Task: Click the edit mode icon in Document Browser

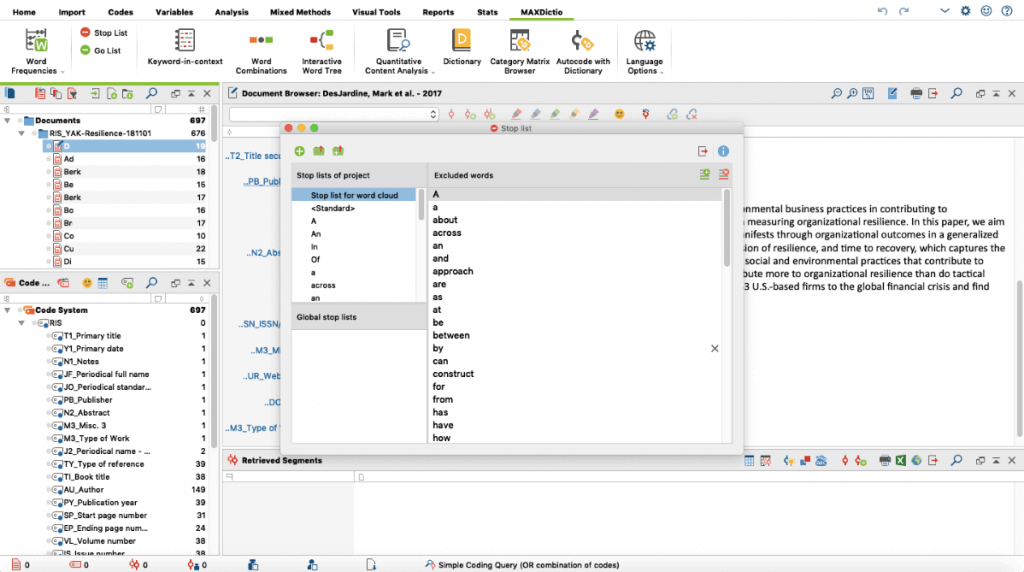Action: pyautogui.click(x=893, y=93)
